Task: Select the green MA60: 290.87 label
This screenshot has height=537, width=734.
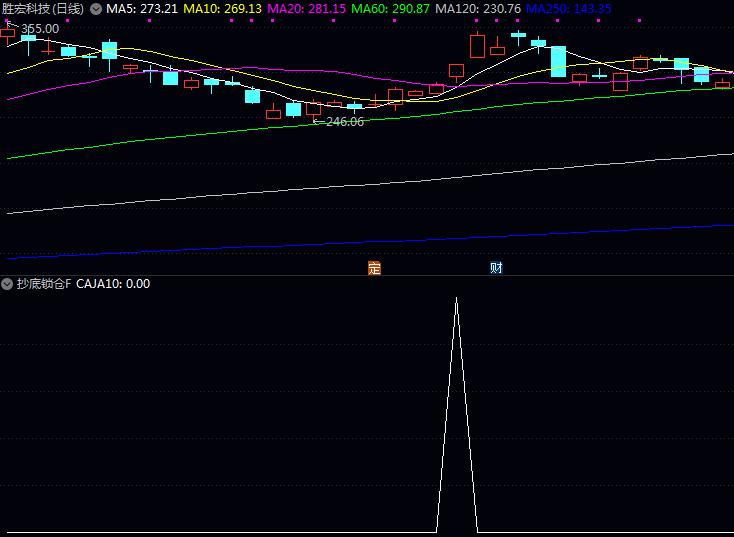Action: tap(391, 8)
